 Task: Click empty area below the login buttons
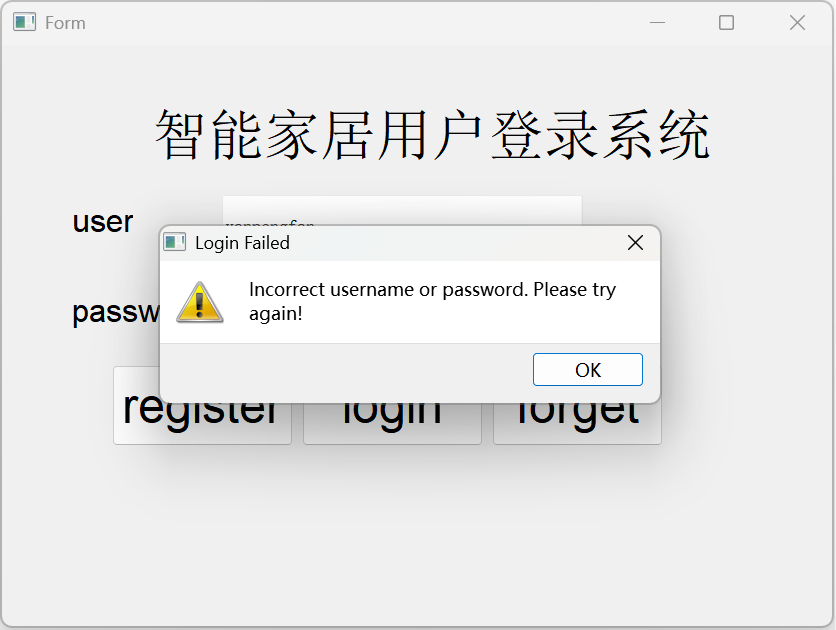click(416, 533)
